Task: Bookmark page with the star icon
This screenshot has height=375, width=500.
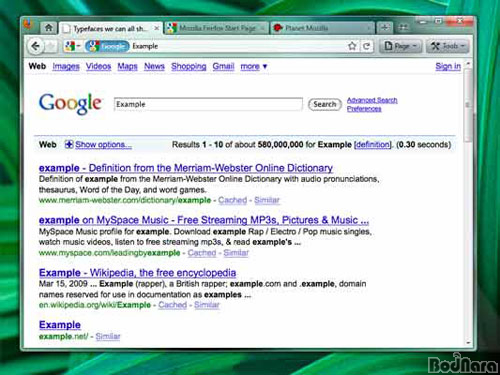Action: (x=352, y=46)
